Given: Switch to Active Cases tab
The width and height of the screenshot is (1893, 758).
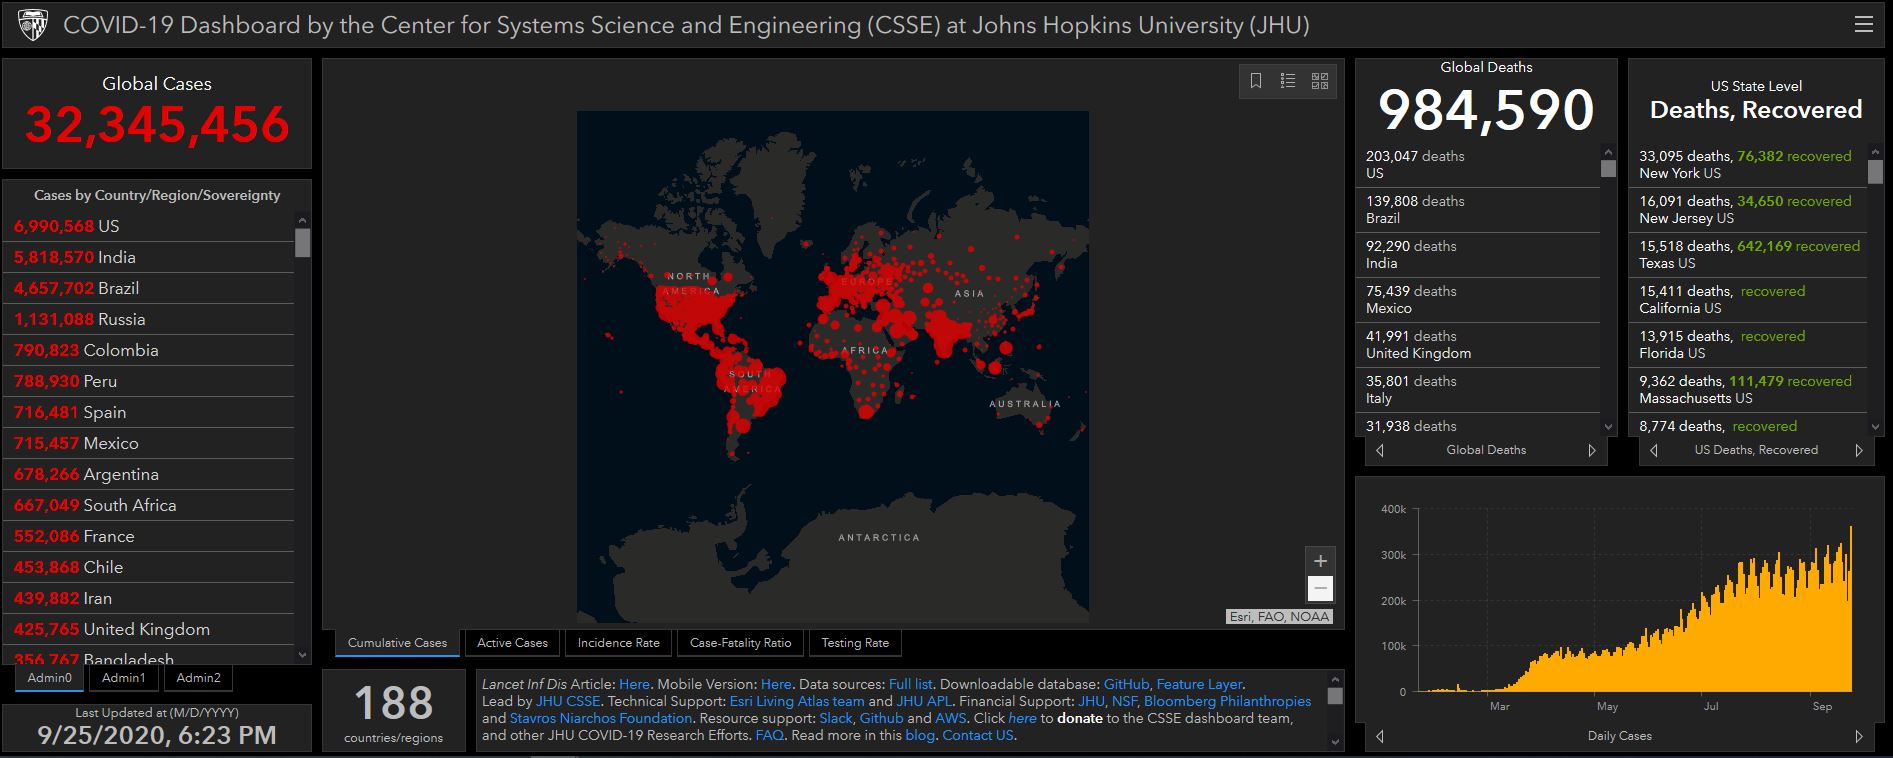Looking at the screenshot, I should click(513, 643).
